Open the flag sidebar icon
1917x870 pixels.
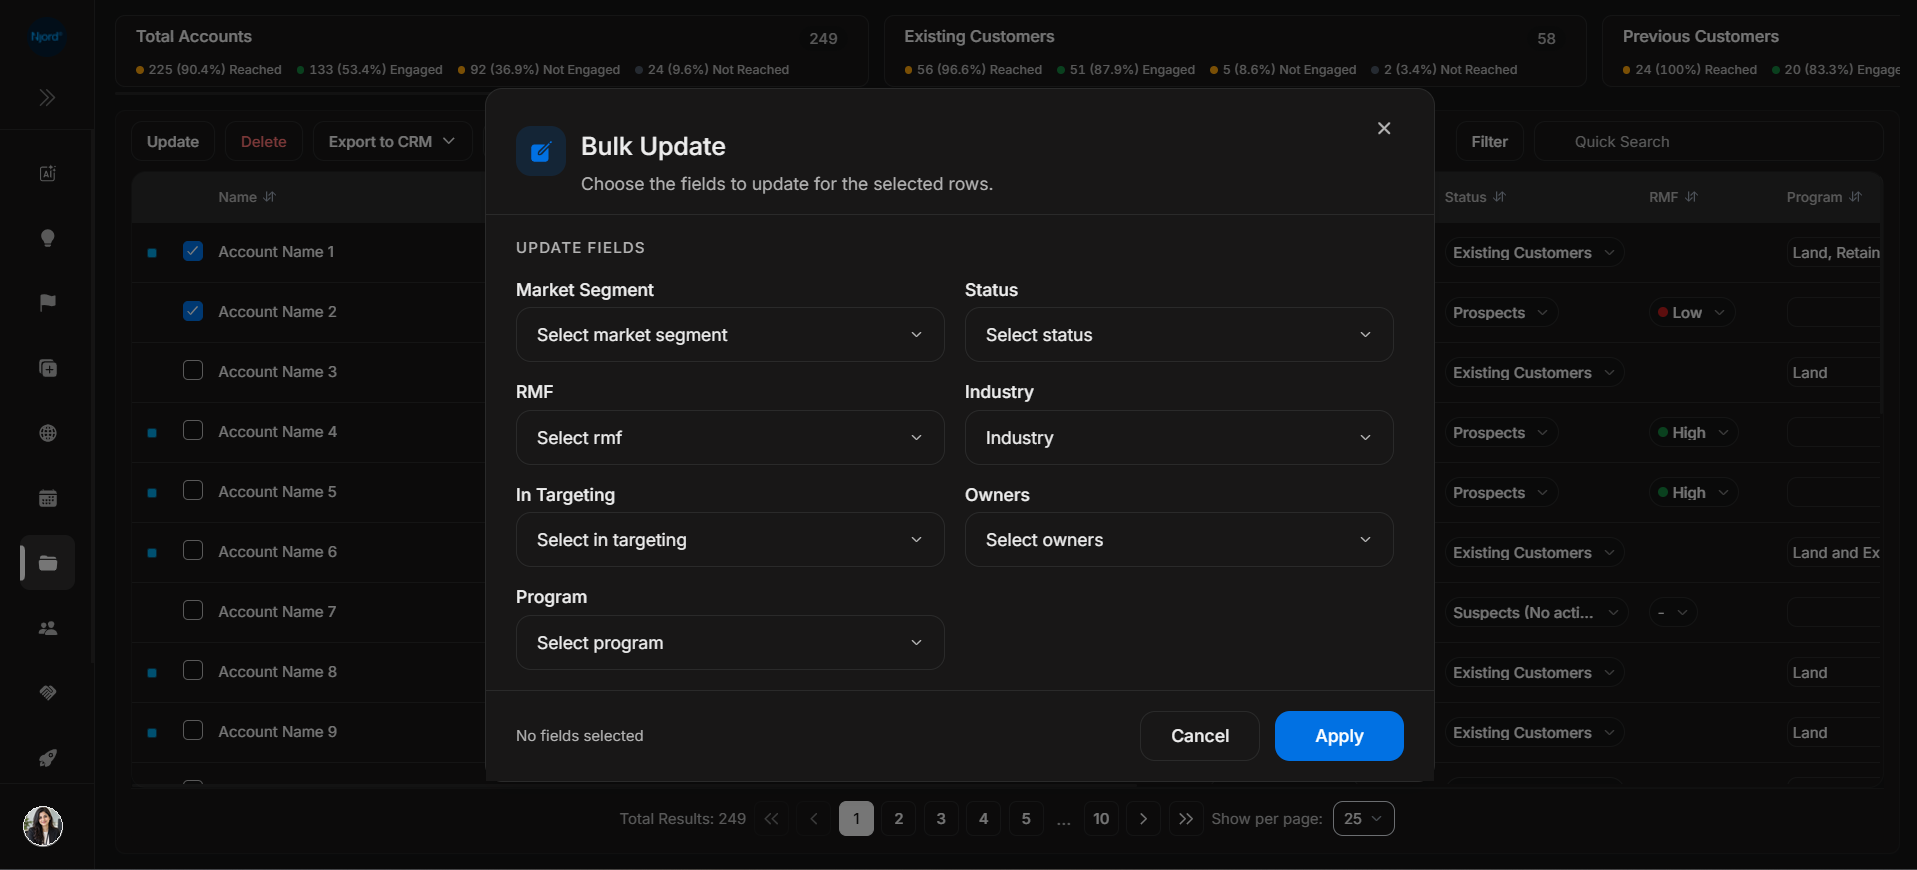click(47, 303)
